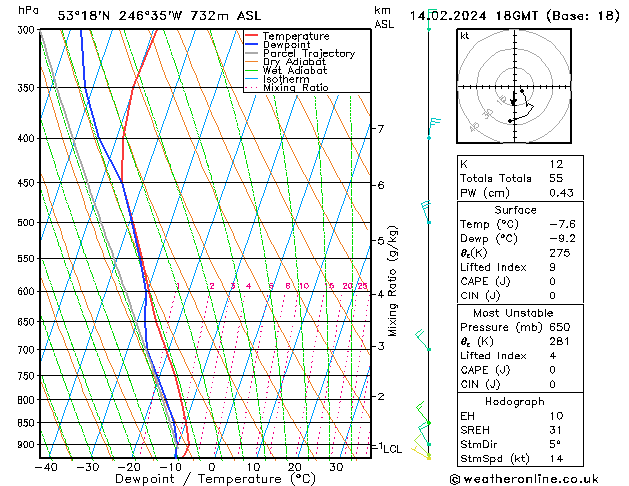The width and height of the screenshot is (629, 486).
Task: Click the 850 hPa pressure label
Action: click(28, 423)
